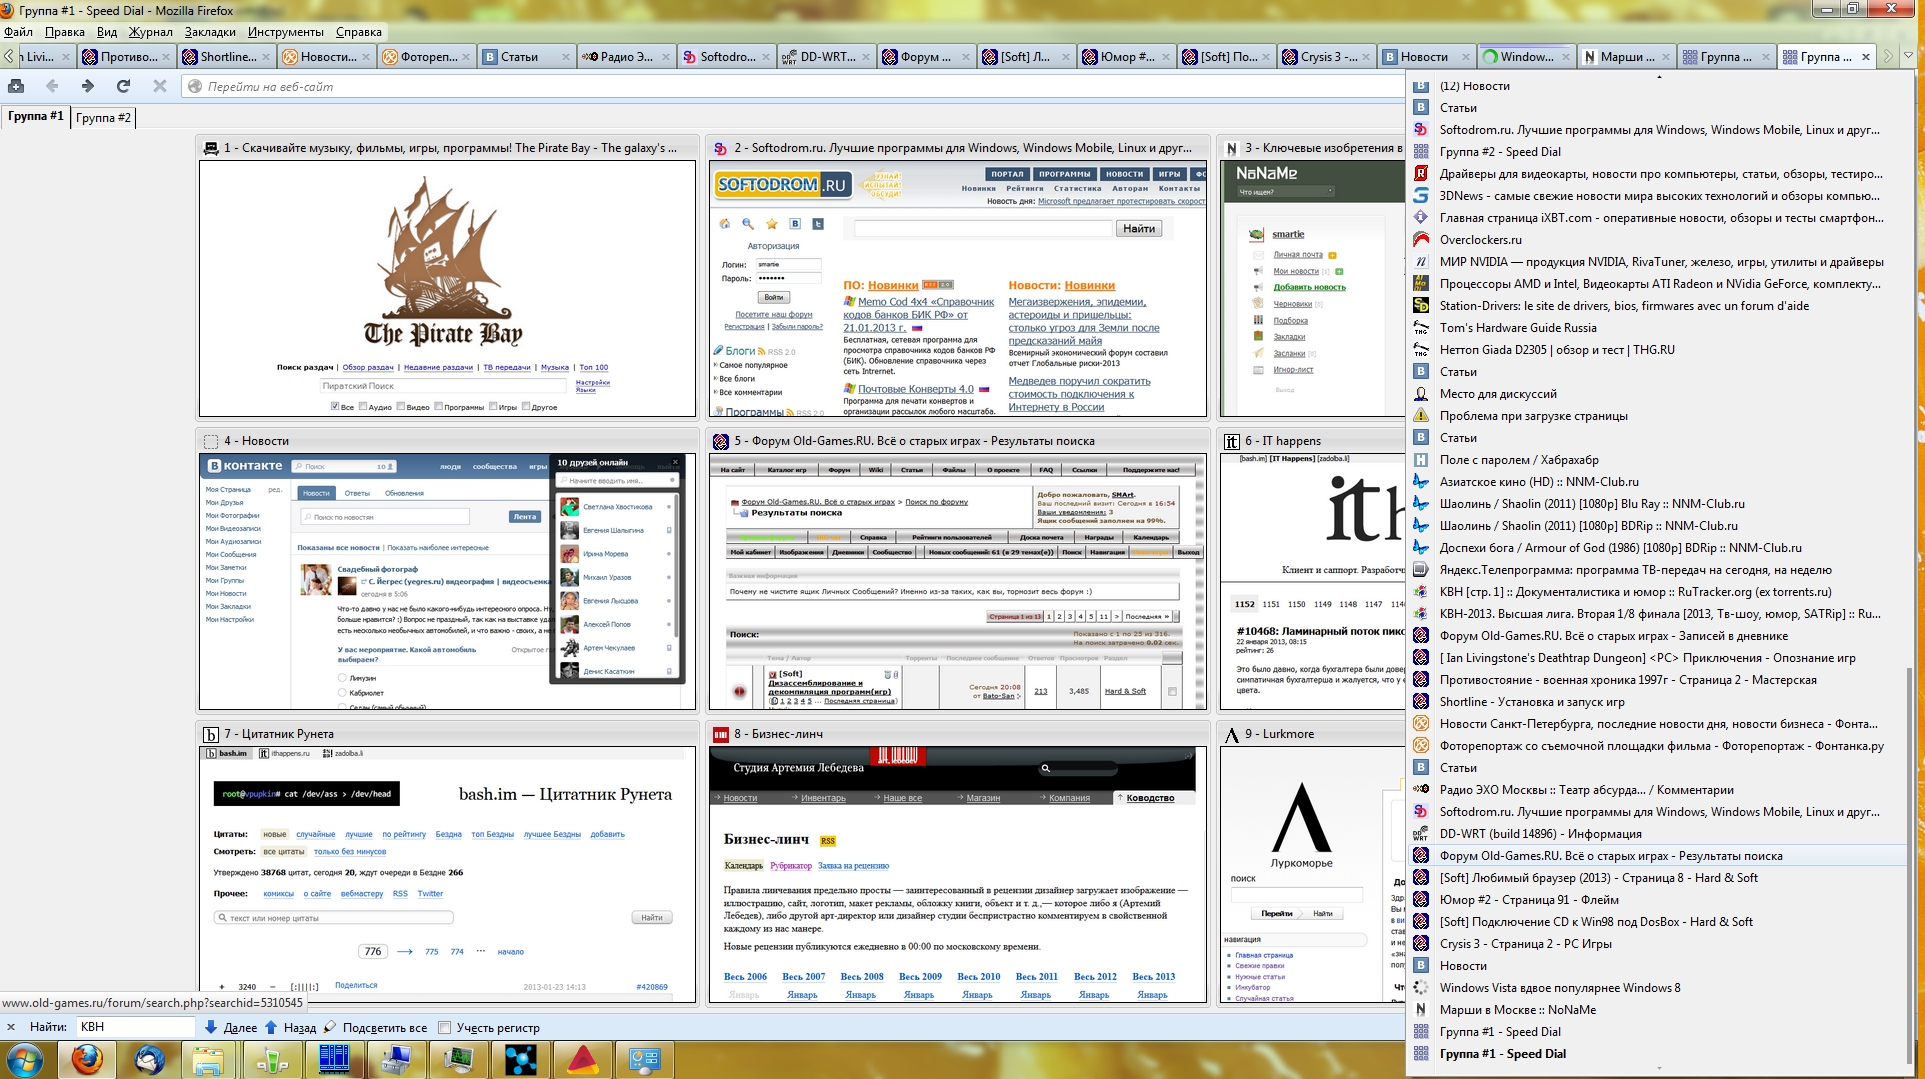Open dial 7 'Цитатник Рунета' thumbnail
Image resolution: width=1925 pixels, height=1079 pixels.
coord(447,875)
